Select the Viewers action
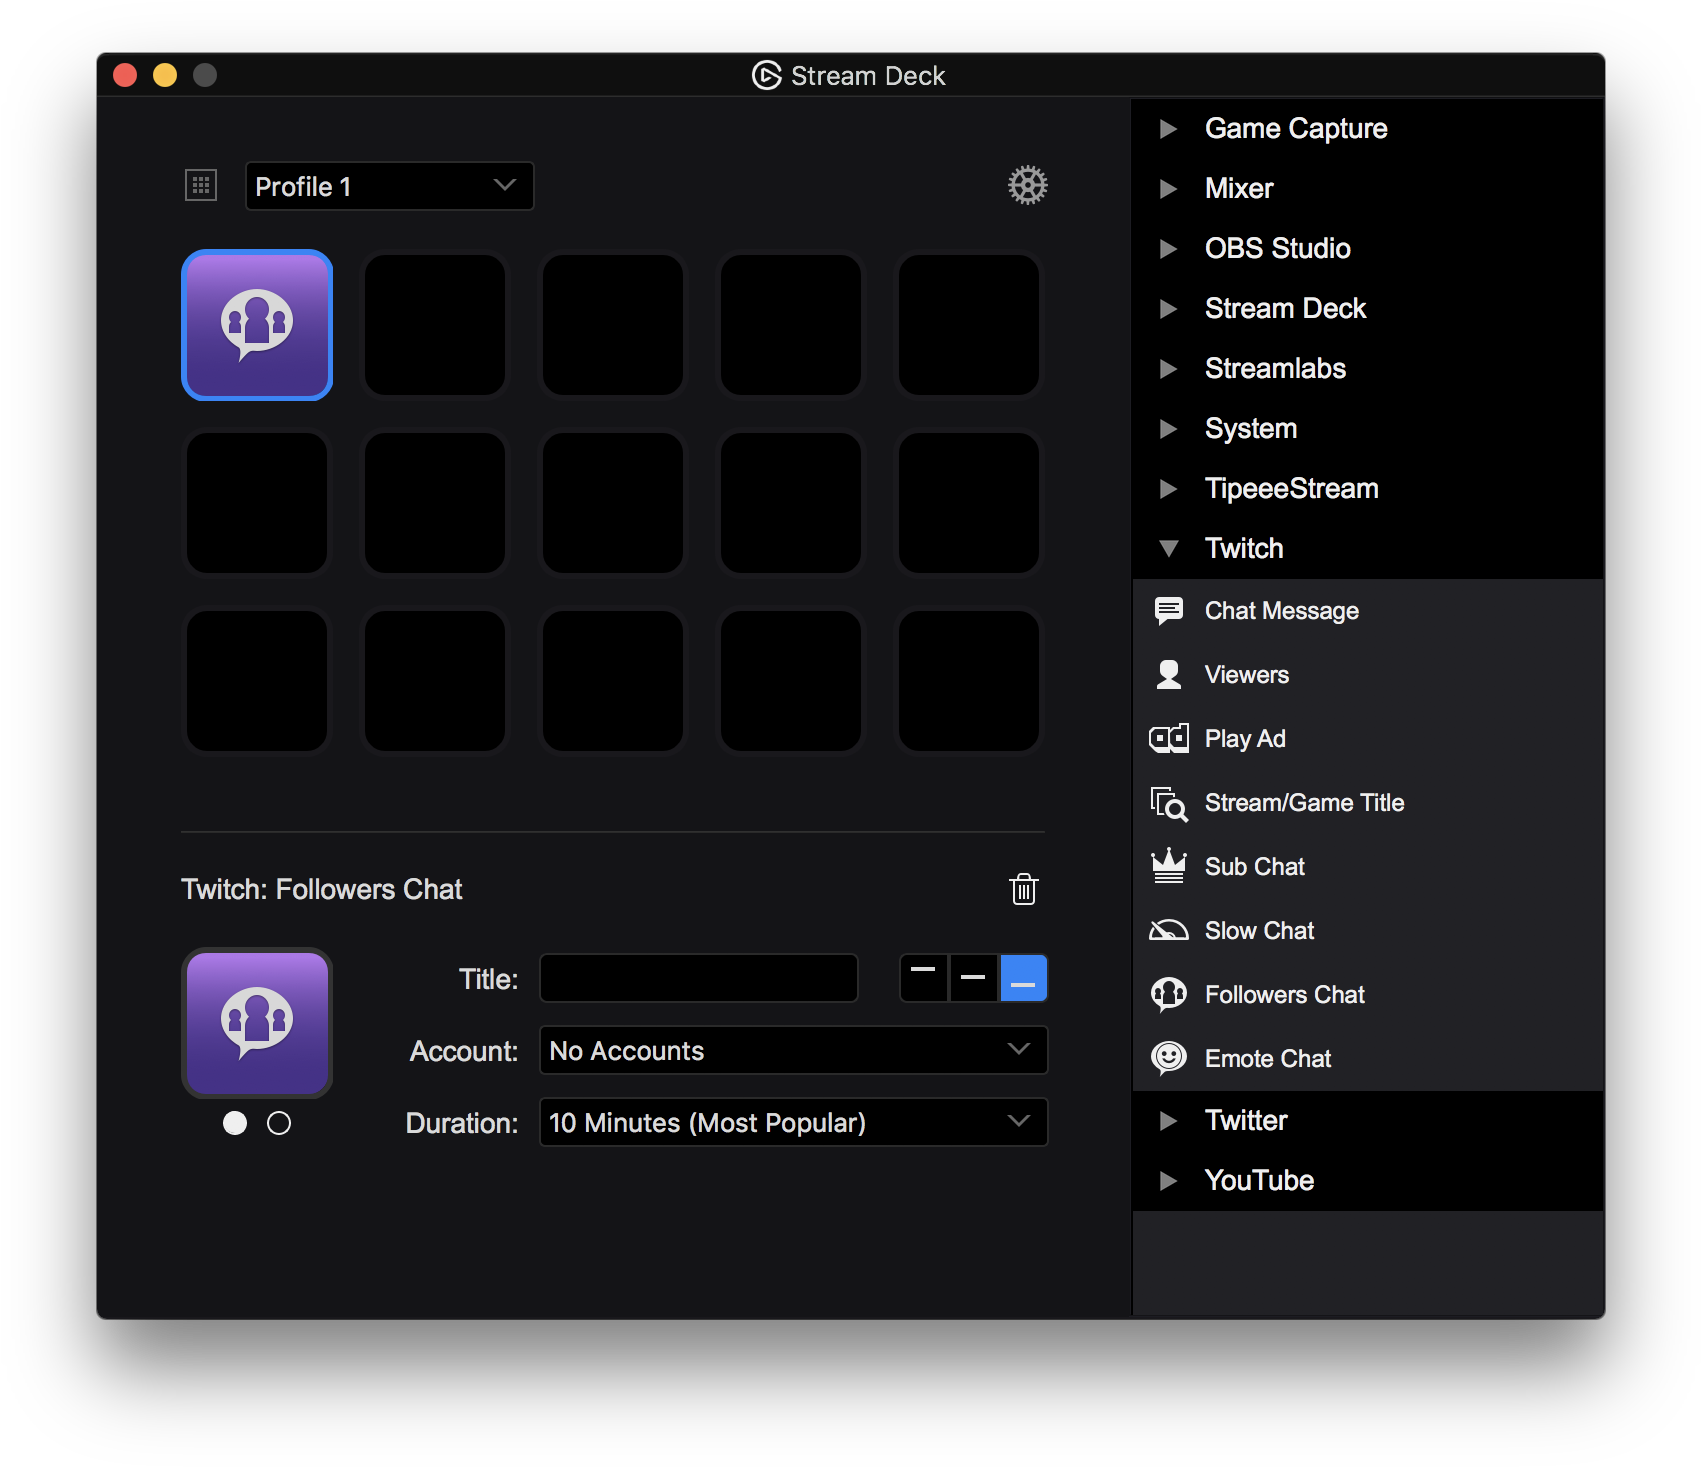This screenshot has height=1467, width=1701. point(1247,674)
